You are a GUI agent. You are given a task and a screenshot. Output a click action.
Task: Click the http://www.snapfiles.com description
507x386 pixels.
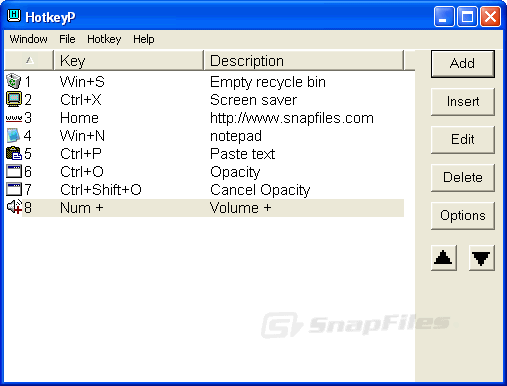(292, 118)
